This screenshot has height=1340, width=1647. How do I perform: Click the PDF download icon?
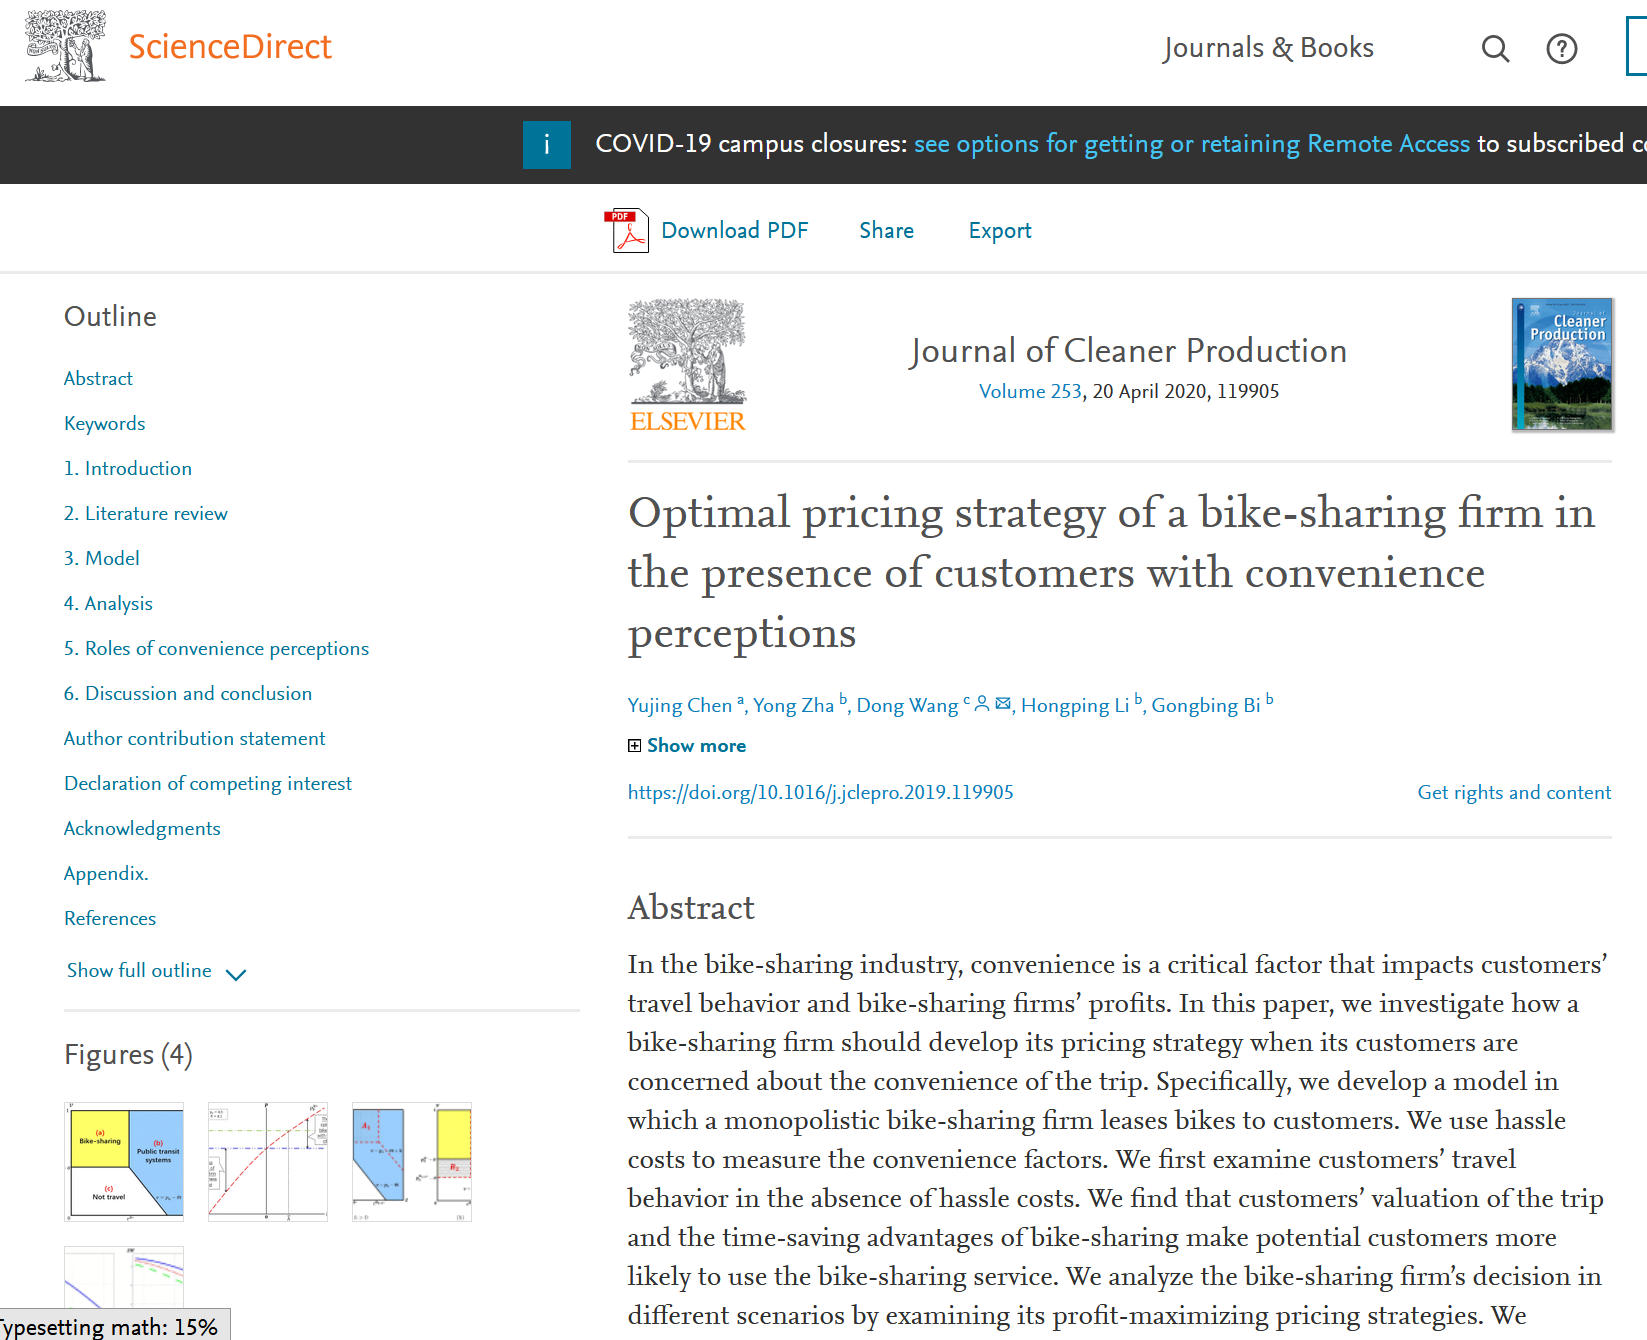click(x=629, y=231)
